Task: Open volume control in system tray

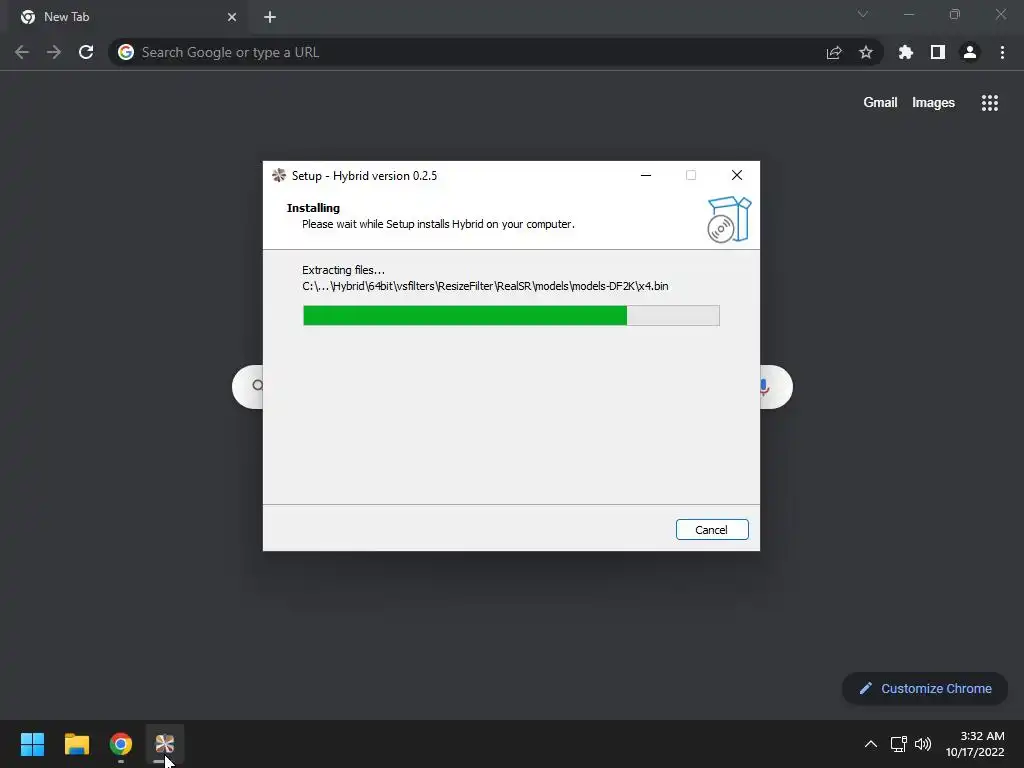Action: (x=923, y=744)
